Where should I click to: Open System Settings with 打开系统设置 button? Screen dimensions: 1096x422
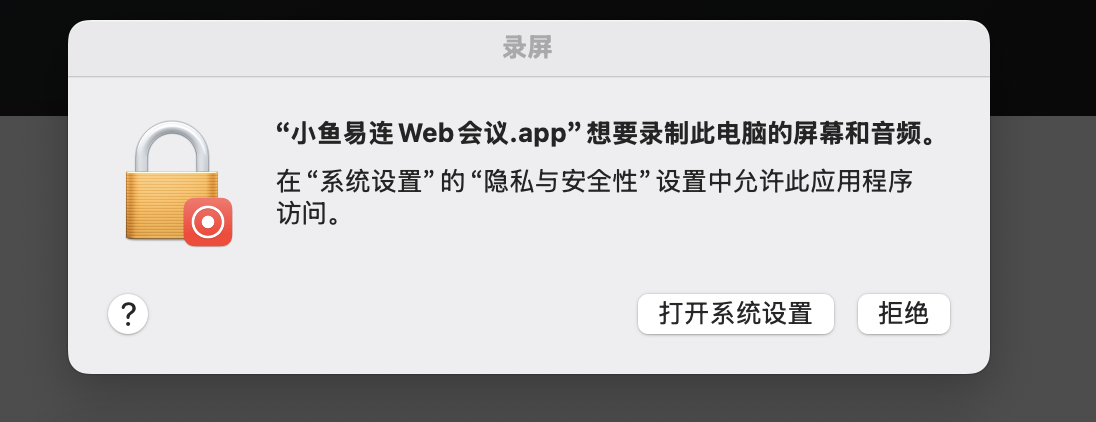tap(735, 314)
